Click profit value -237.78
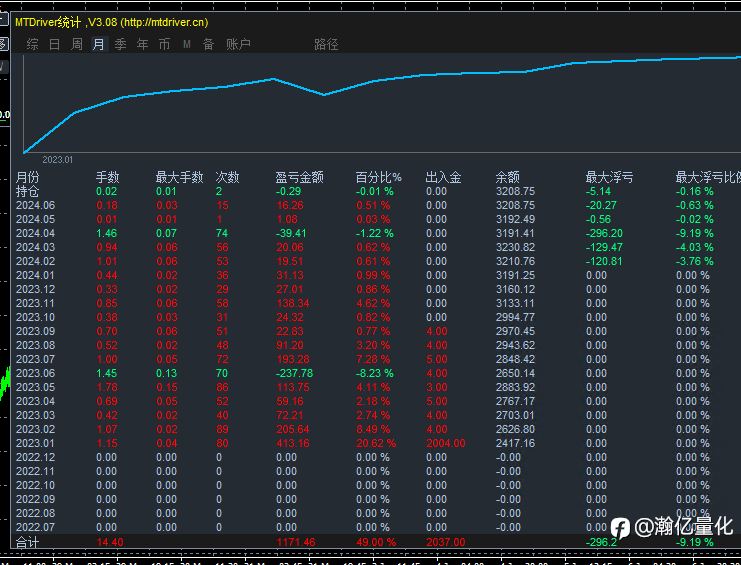Image resolution: width=741 pixels, height=565 pixels. click(x=294, y=373)
